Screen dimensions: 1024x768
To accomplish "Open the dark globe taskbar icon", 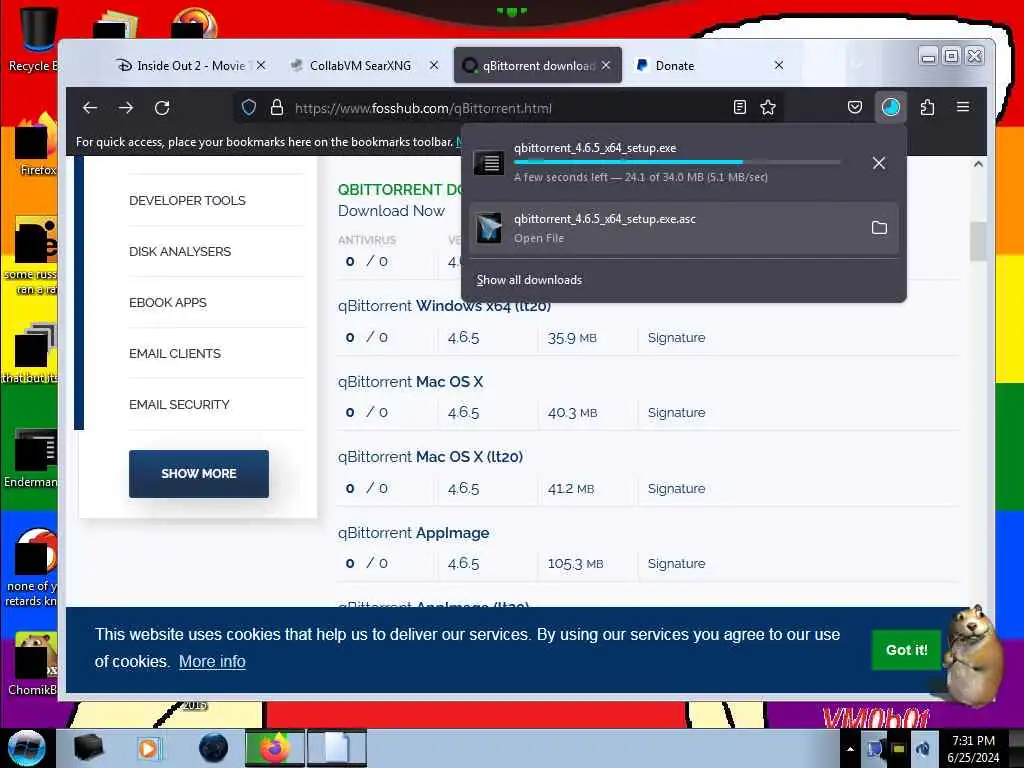I will click(213, 748).
